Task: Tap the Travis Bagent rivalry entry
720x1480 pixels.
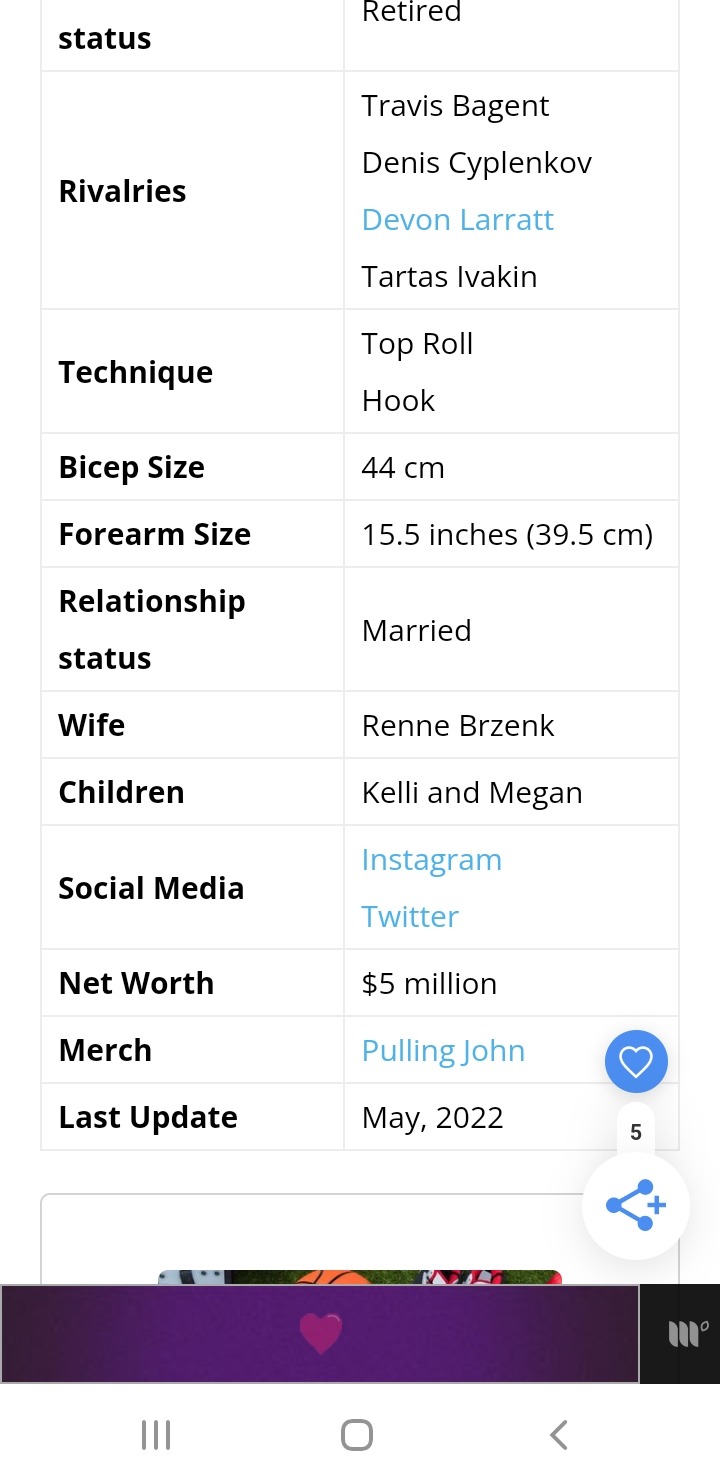Action: (455, 106)
